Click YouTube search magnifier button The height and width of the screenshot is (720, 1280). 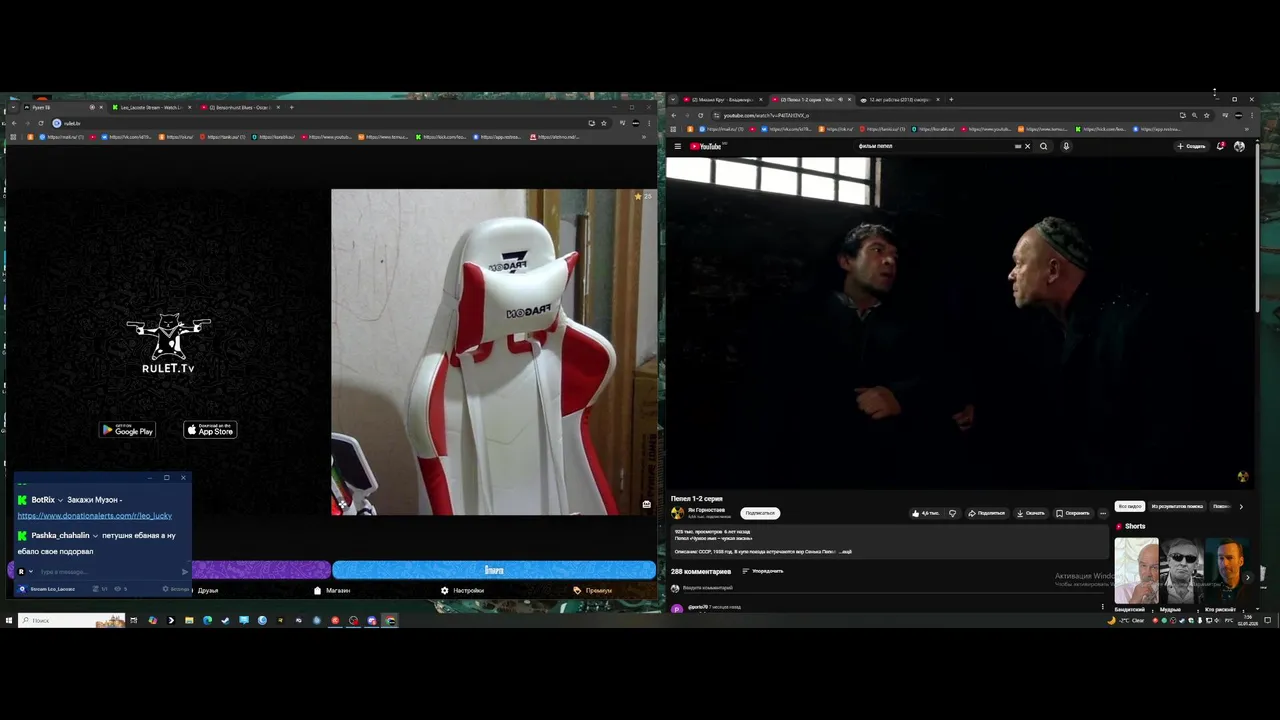tap(1043, 146)
